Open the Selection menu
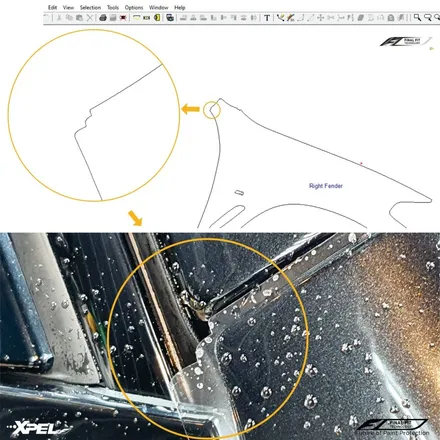 tap(90, 7)
